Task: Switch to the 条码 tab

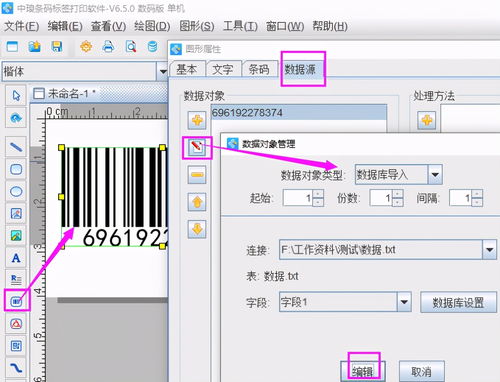Action: click(259, 69)
